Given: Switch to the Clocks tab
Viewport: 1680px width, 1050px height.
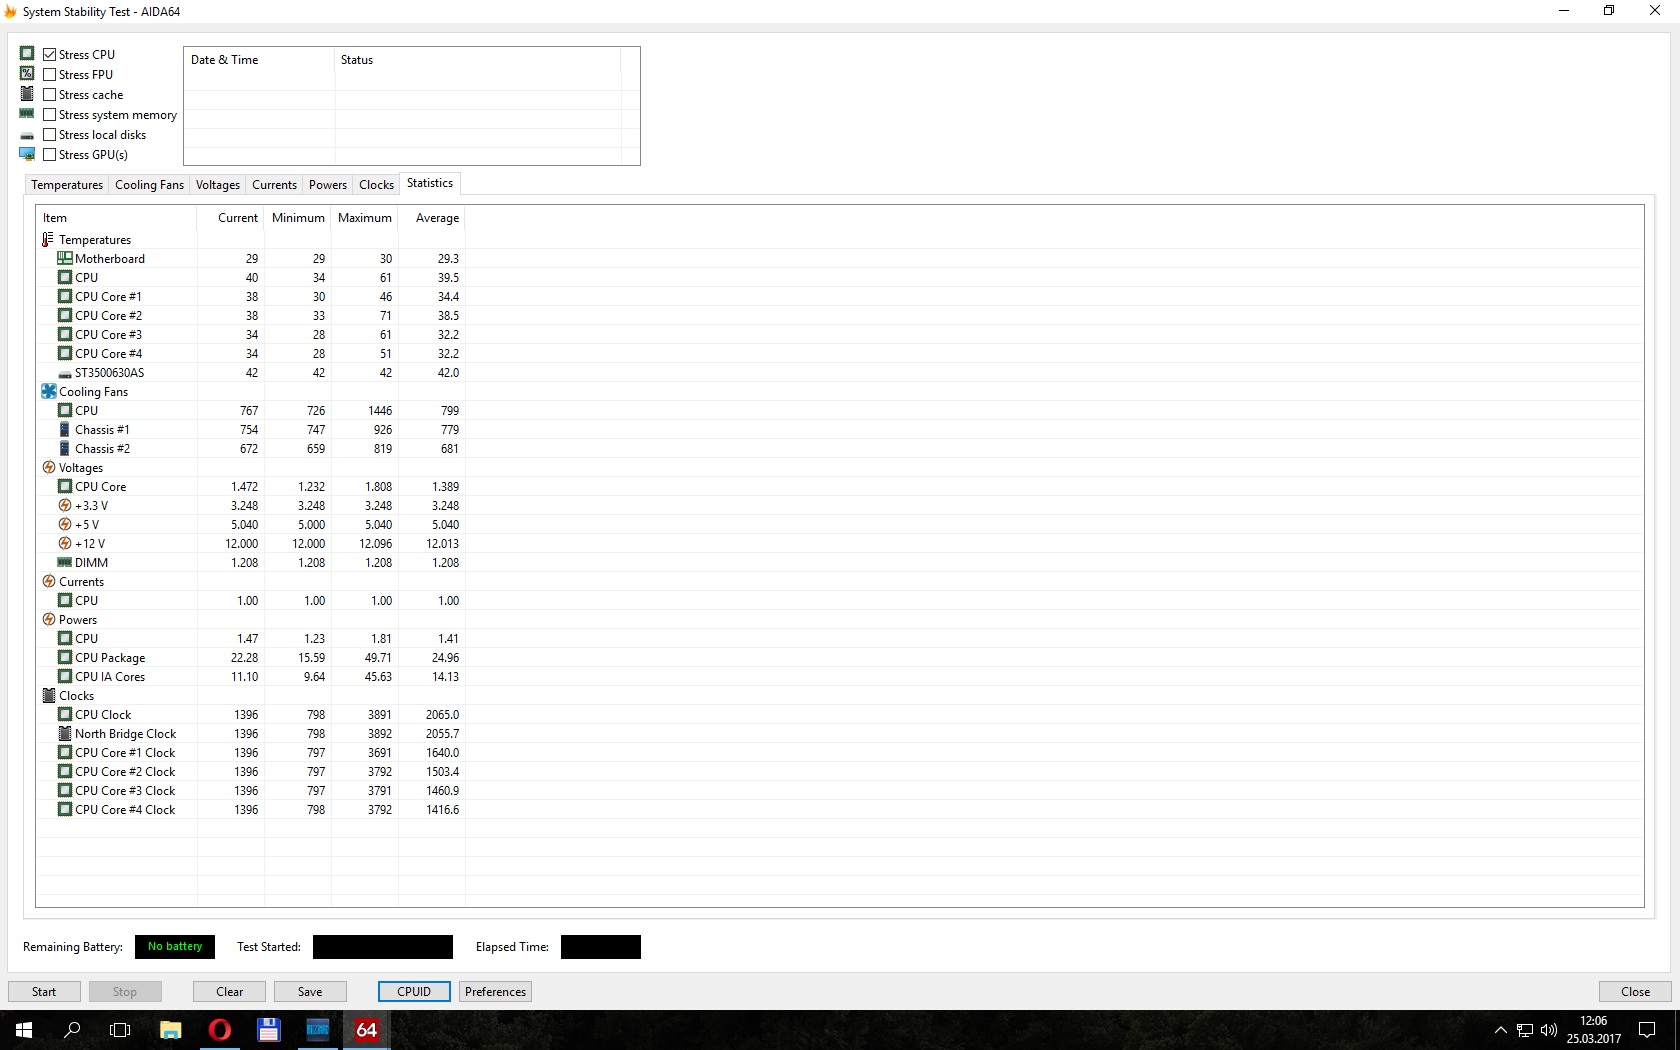Looking at the screenshot, I should click(x=376, y=185).
